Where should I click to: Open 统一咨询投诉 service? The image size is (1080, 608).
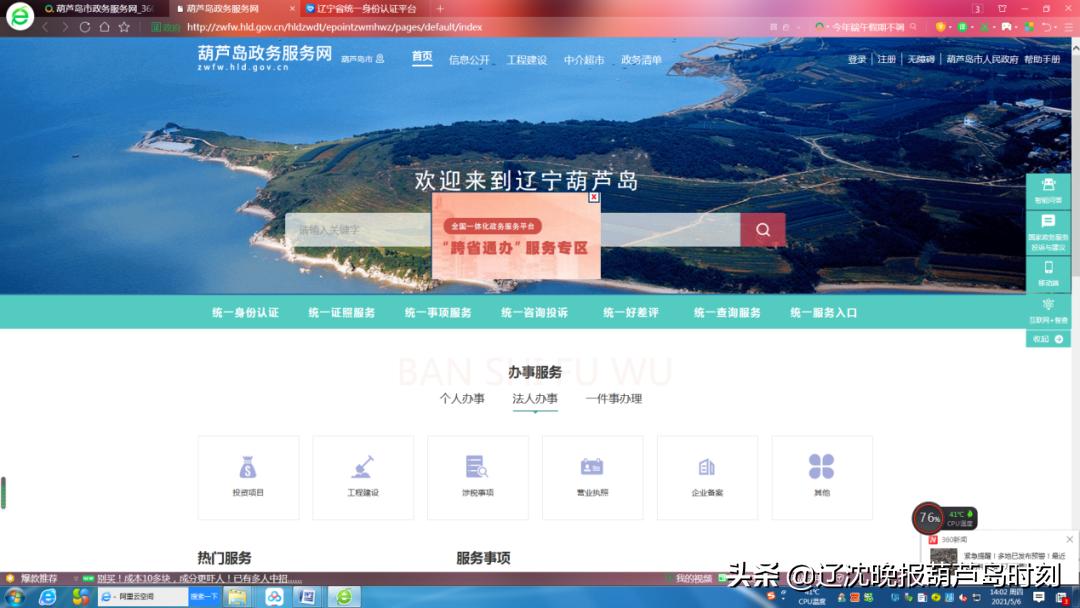pos(534,313)
